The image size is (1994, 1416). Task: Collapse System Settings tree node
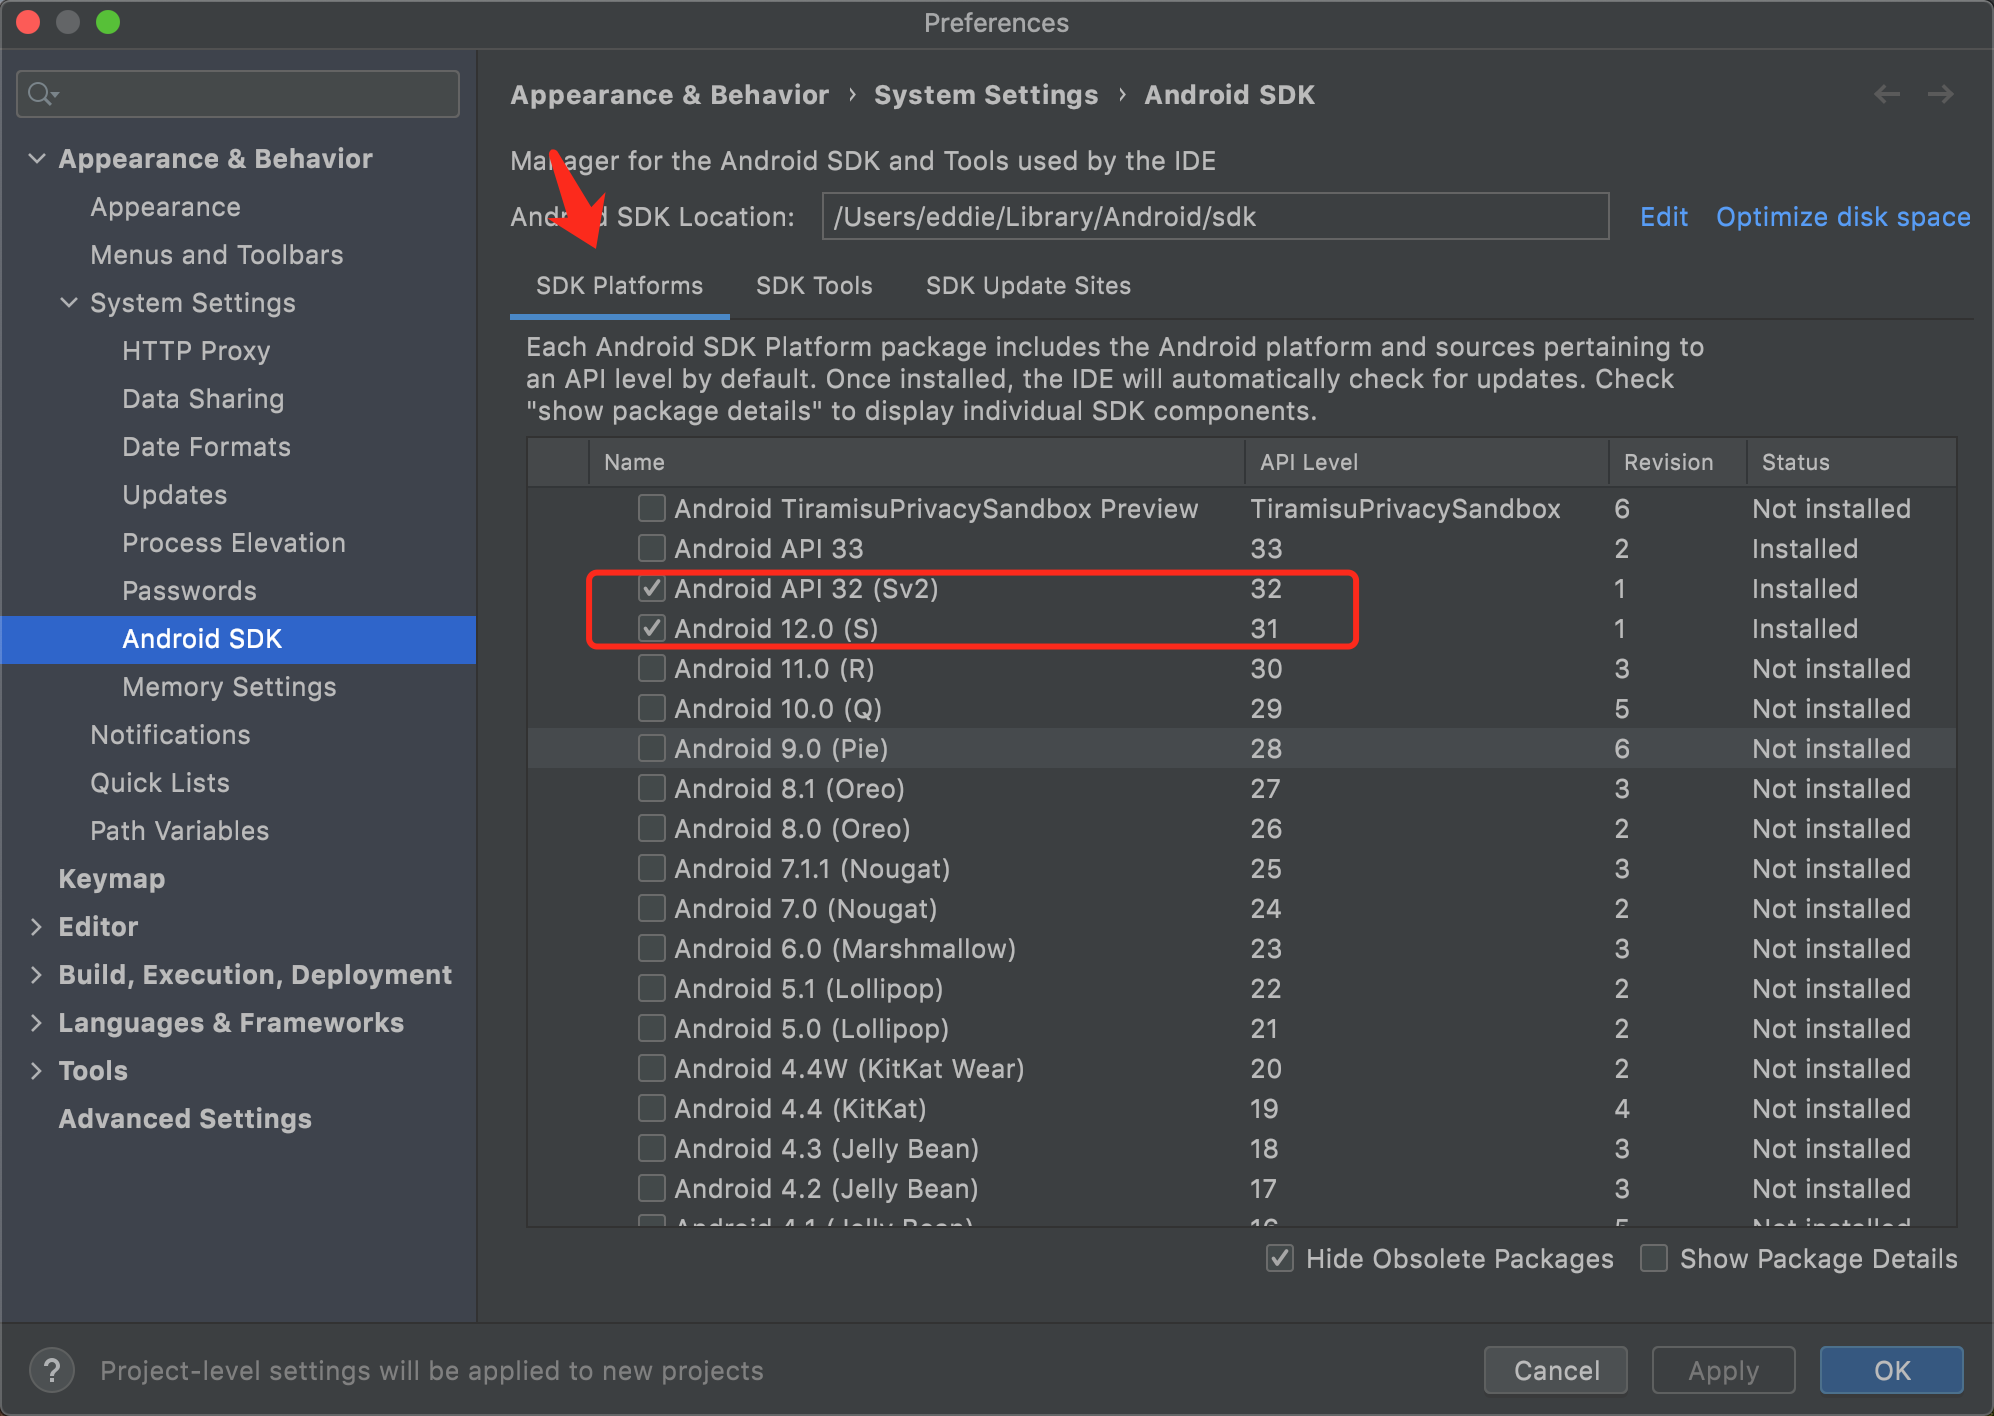tap(69, 302)
